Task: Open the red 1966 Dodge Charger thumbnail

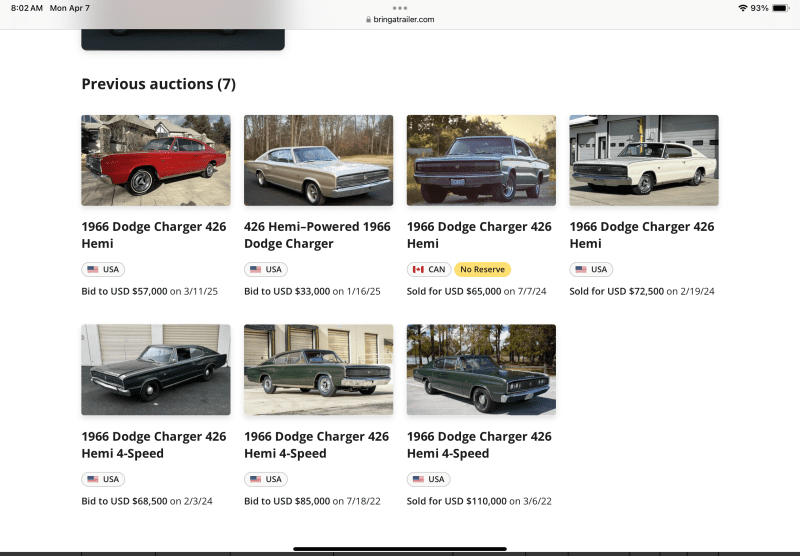Action: [x=156, y=160]
